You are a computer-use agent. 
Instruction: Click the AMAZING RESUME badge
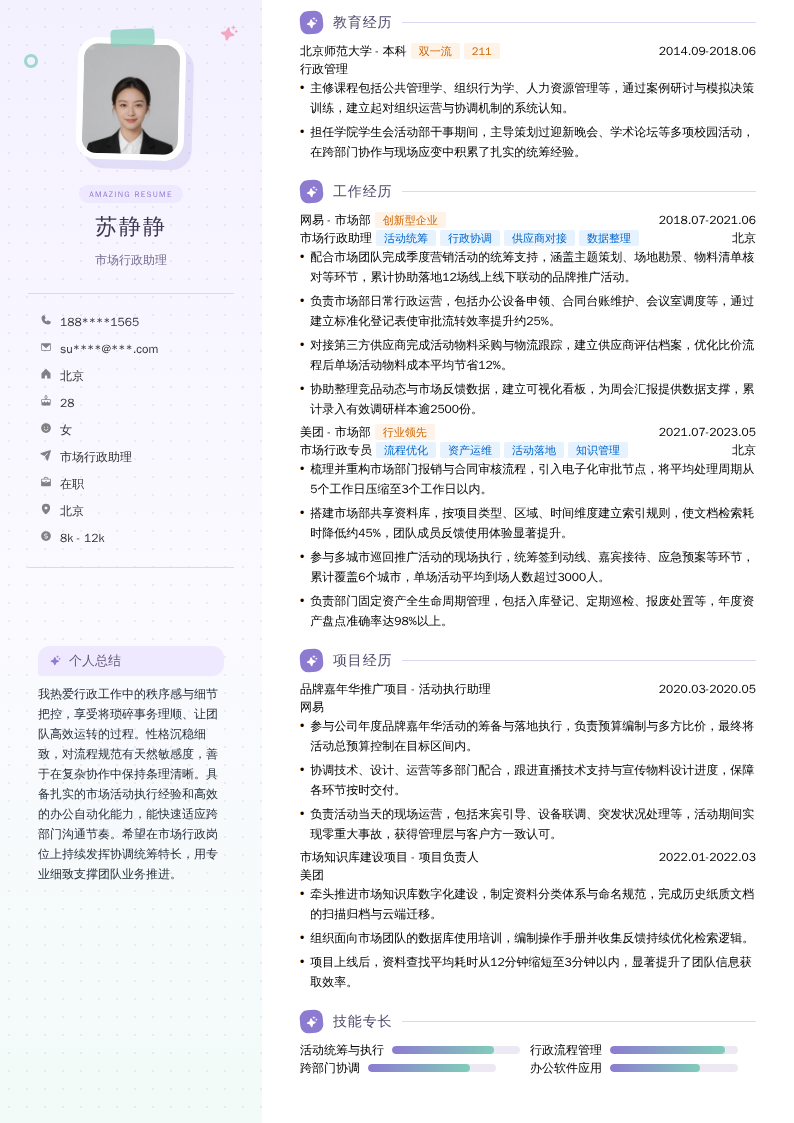[130, 194]
